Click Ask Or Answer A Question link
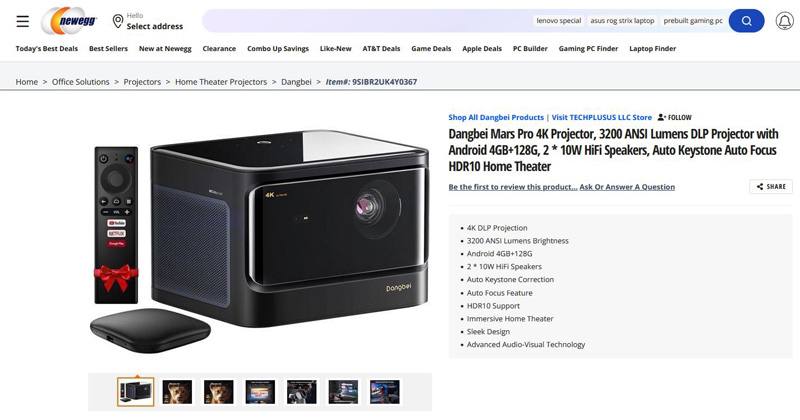The width and height of the screenshot is (800, 420). 627,187
